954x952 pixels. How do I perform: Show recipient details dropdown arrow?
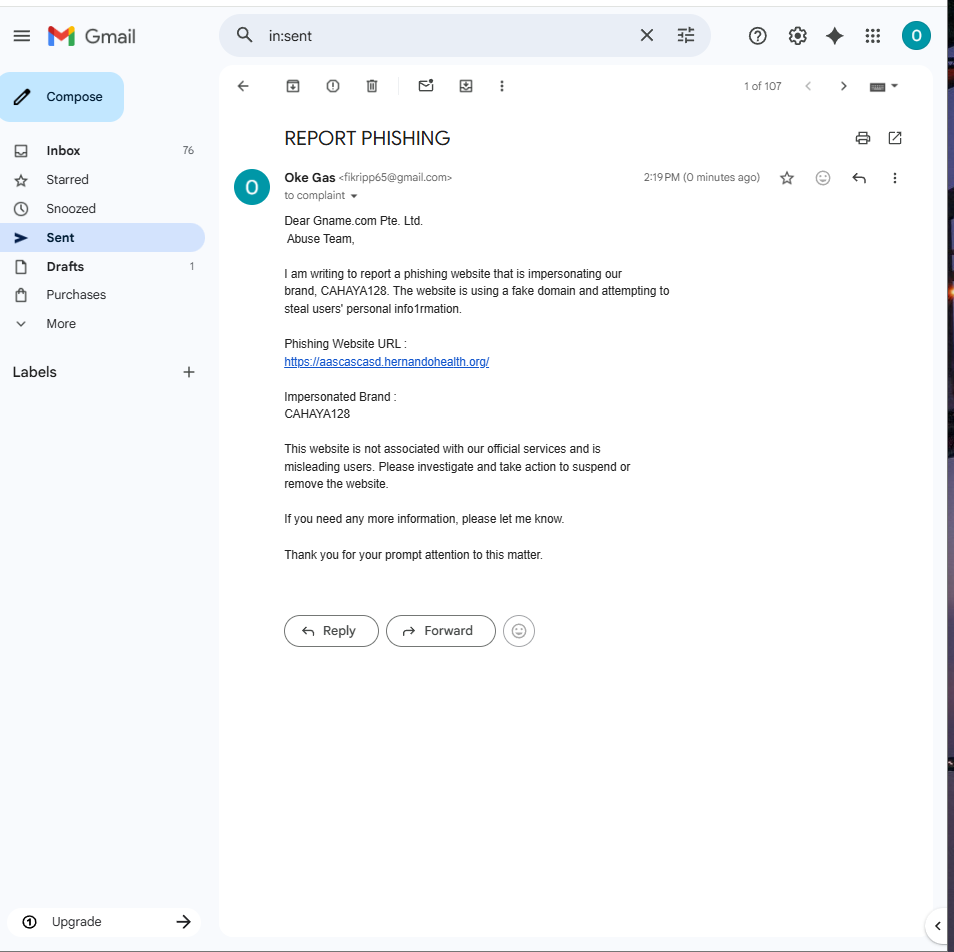pyautogui.click(x=354, y=196)
